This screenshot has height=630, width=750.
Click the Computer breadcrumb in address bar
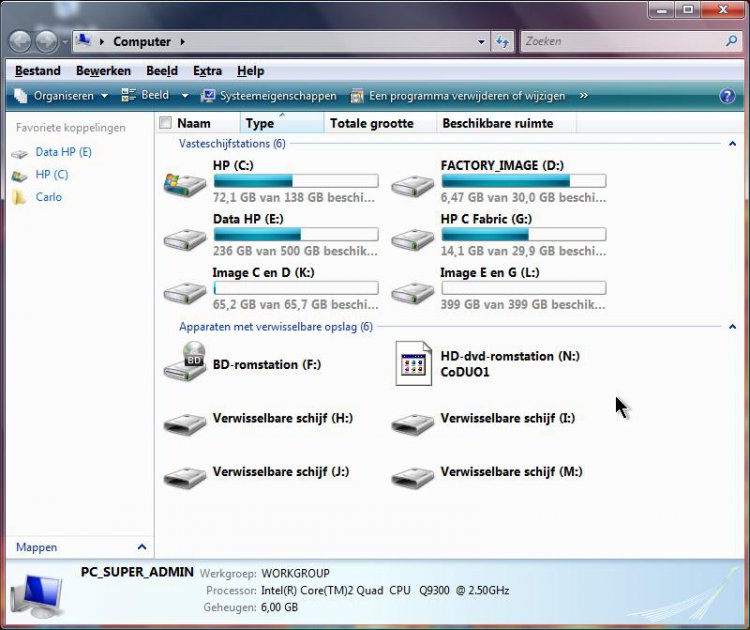pyautogui.click(x=142, y=42)
